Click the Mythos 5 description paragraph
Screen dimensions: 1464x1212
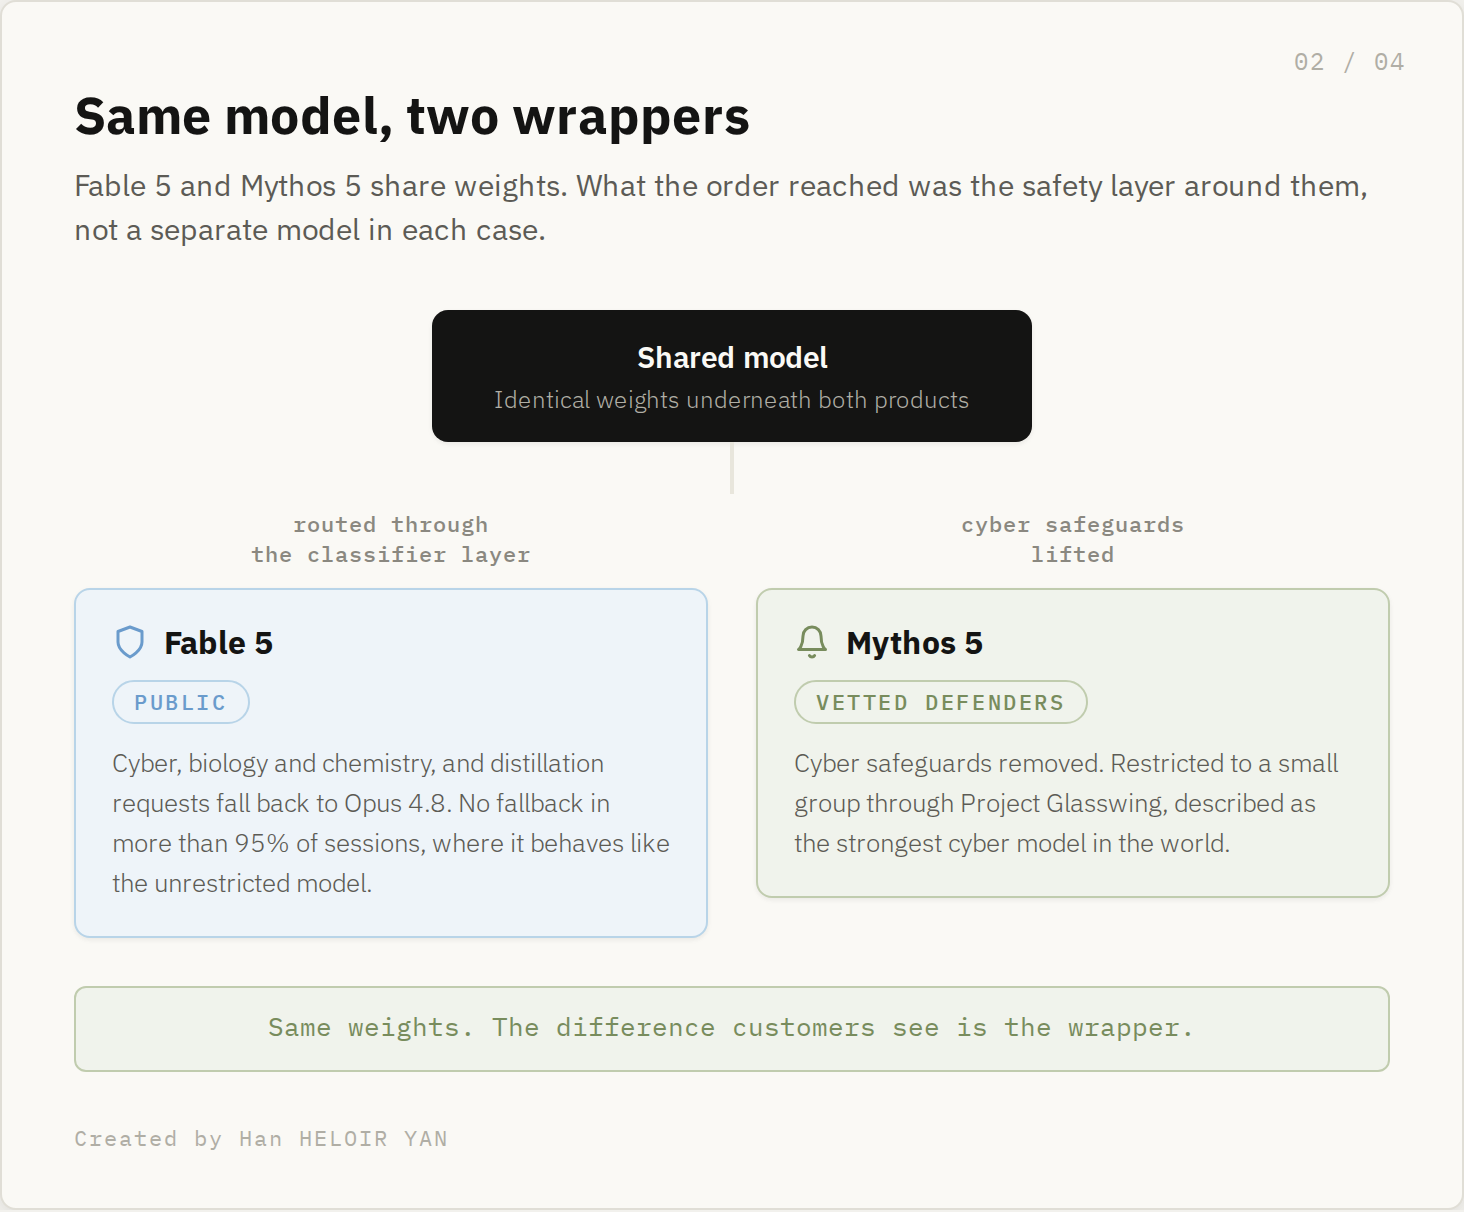[1066, 803]
